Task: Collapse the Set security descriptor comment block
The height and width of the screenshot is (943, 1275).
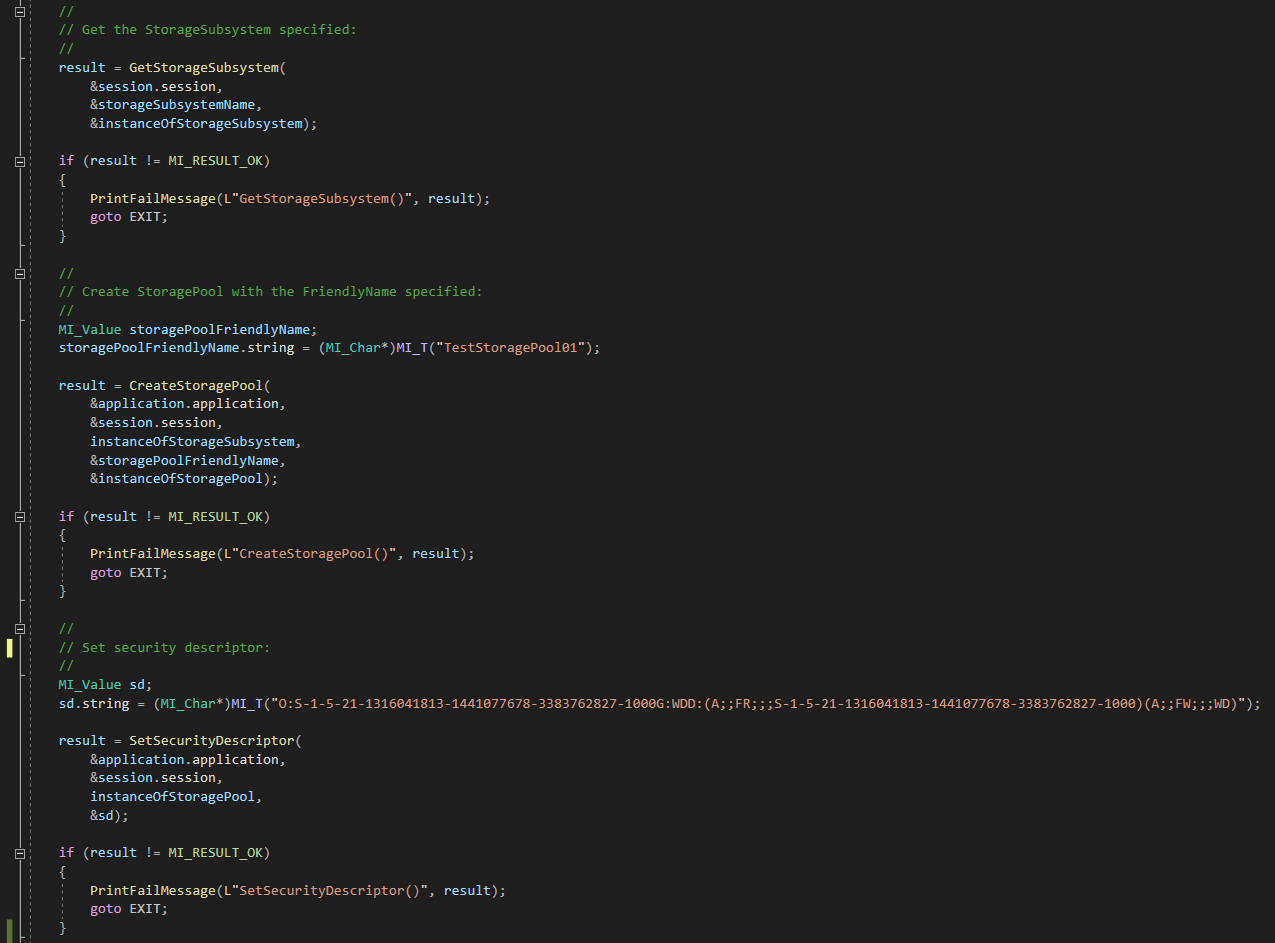Action: point(20,629)
